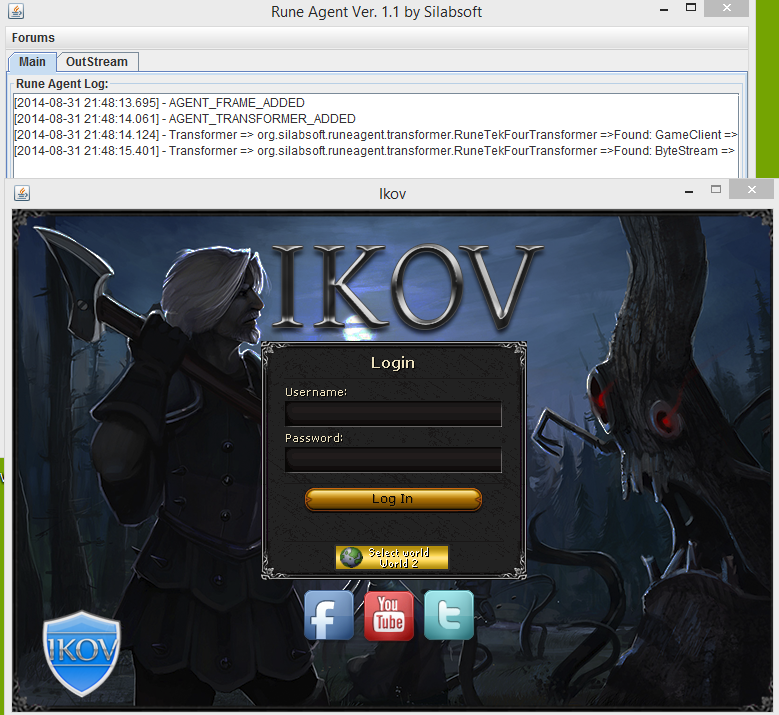Click the Username: label
The width and height of the screenshot is (779, 715).
coord(316,392)
